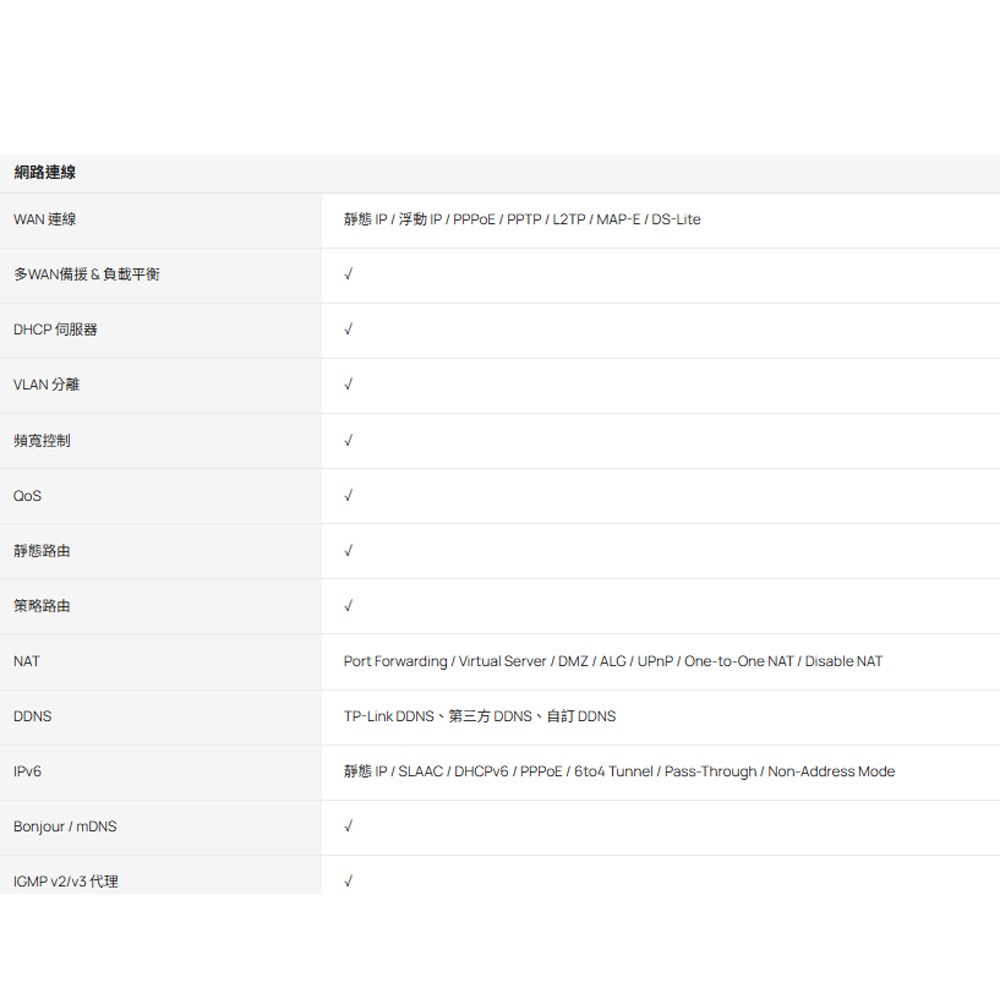Click the IPv6 row label
1000x1000 pixels.
[x=27, y=772]
